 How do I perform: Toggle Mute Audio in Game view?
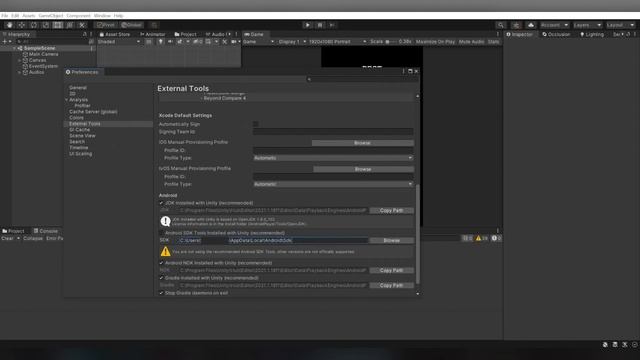point(471,42)
